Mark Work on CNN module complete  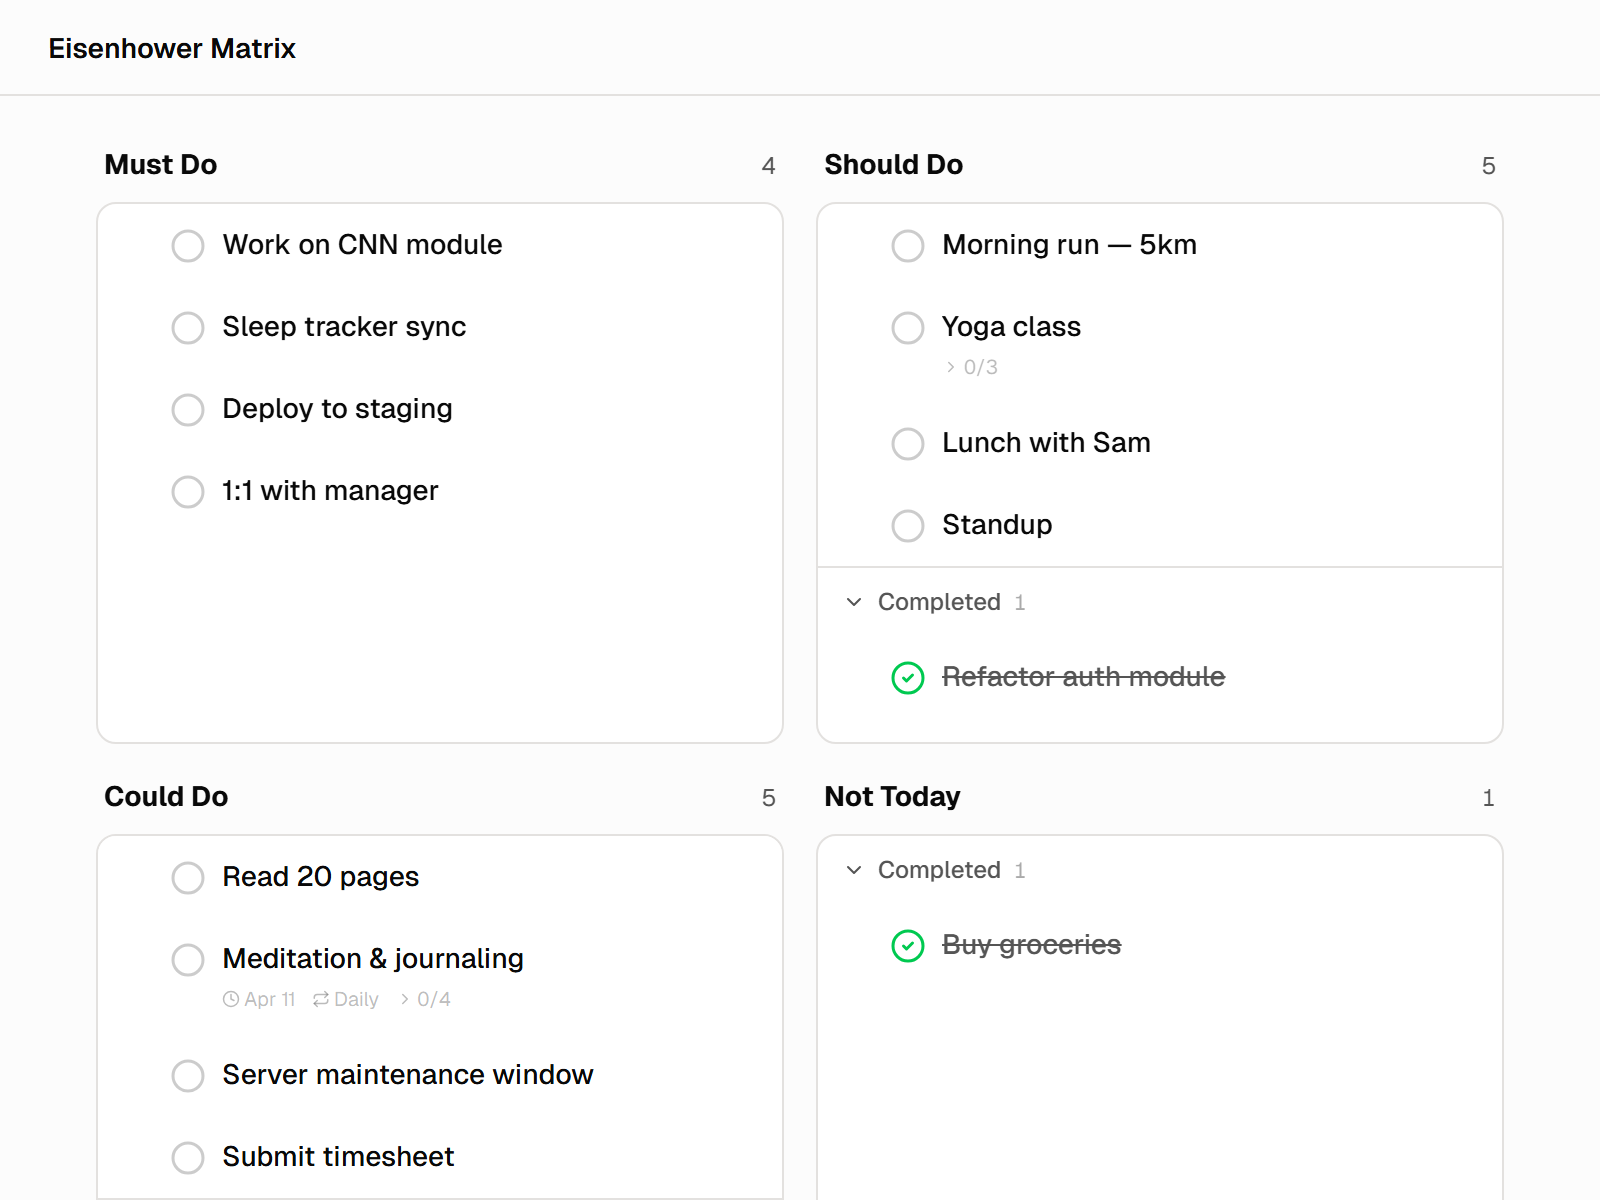coord(187,246)
